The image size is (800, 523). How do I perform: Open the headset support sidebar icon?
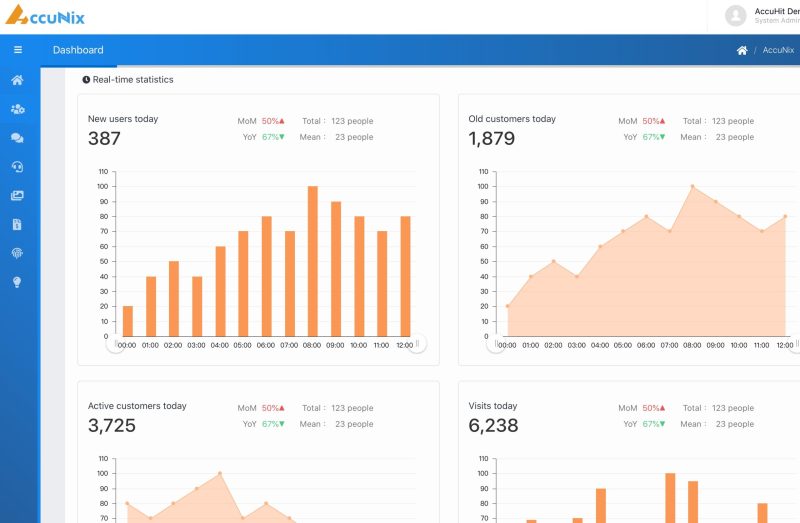point(17,167)
